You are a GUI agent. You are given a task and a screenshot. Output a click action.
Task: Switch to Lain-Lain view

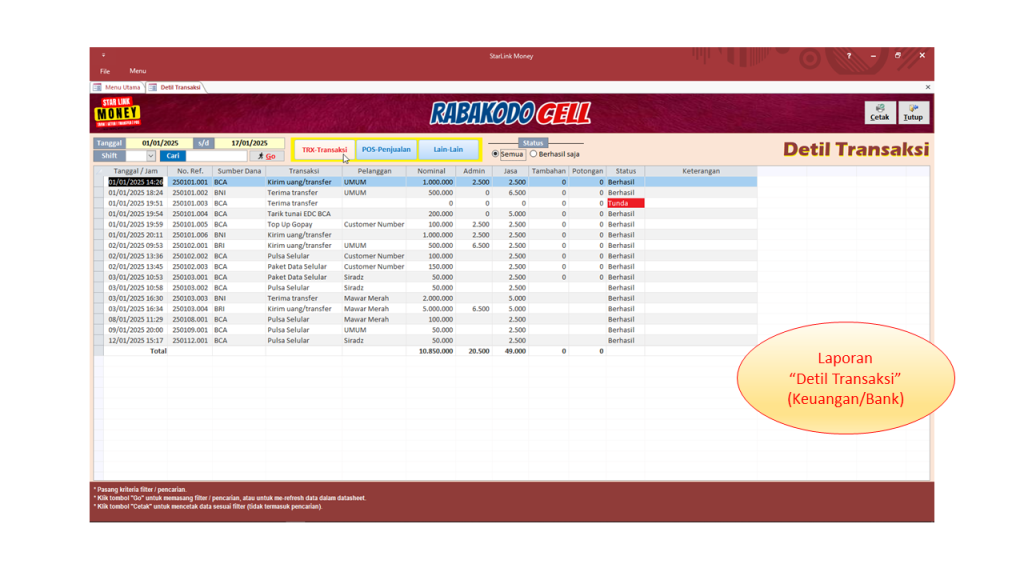point(448,150)
